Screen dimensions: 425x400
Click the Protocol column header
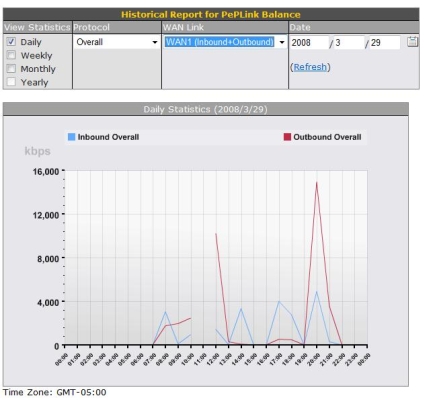click(x=91, y=27)
